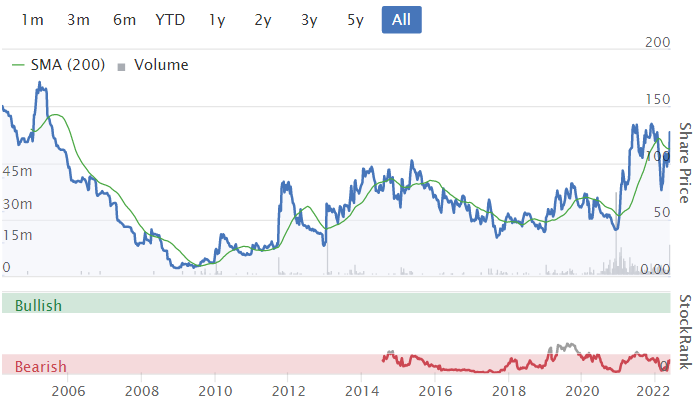Click the grey Volume legend square
The width and height of the screenshot is (700, 398).
pyautogui.click(x=121, y=67)
